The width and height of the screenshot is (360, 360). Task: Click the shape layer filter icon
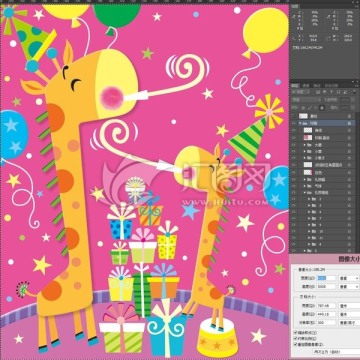coord(338,92)
